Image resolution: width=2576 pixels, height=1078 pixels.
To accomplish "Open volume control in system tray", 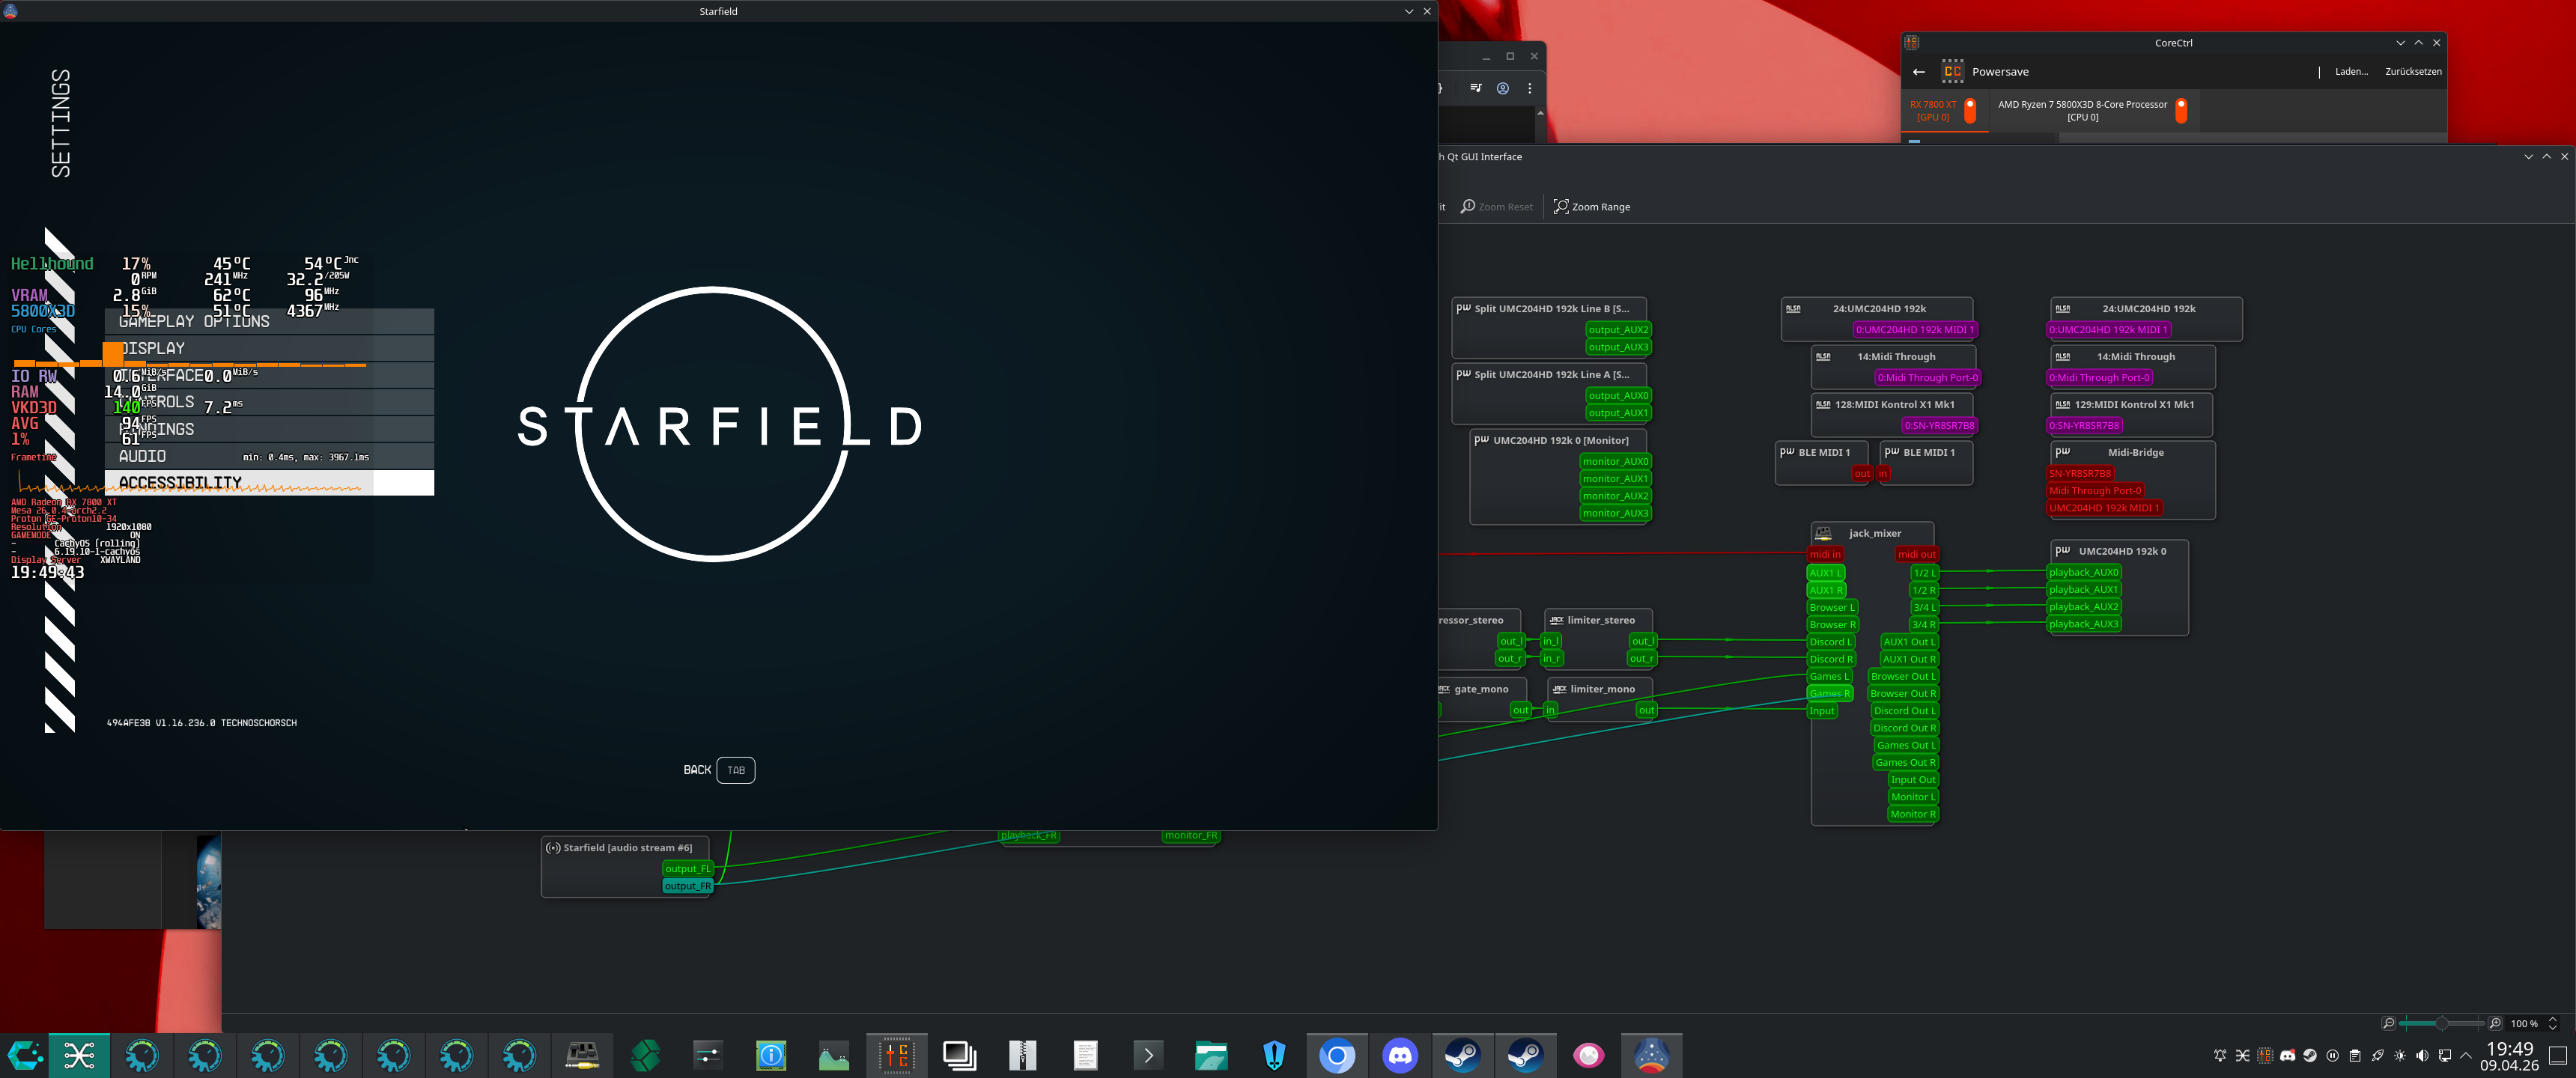I will tap(2422, 1055).
